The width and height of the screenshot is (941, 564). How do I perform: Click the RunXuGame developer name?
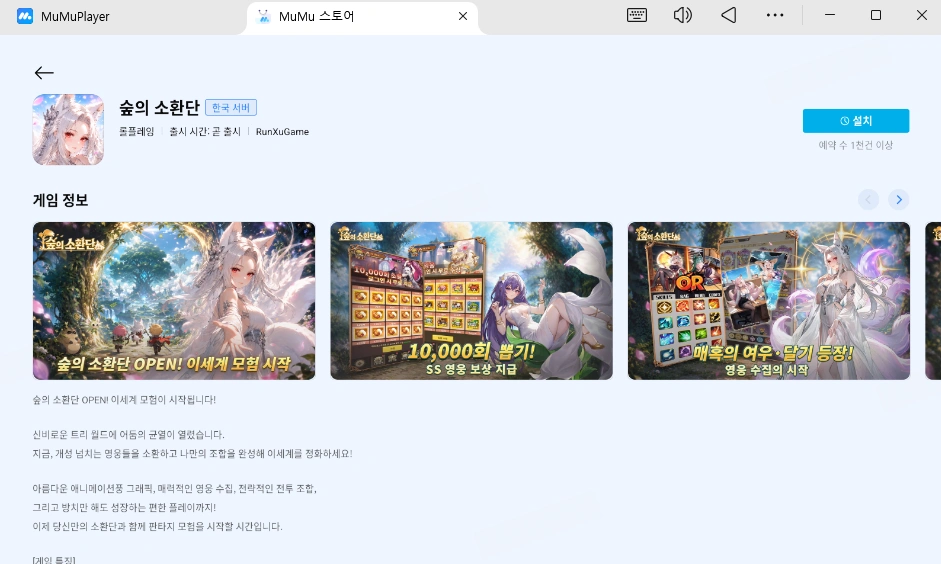click(x=282, y=132)
